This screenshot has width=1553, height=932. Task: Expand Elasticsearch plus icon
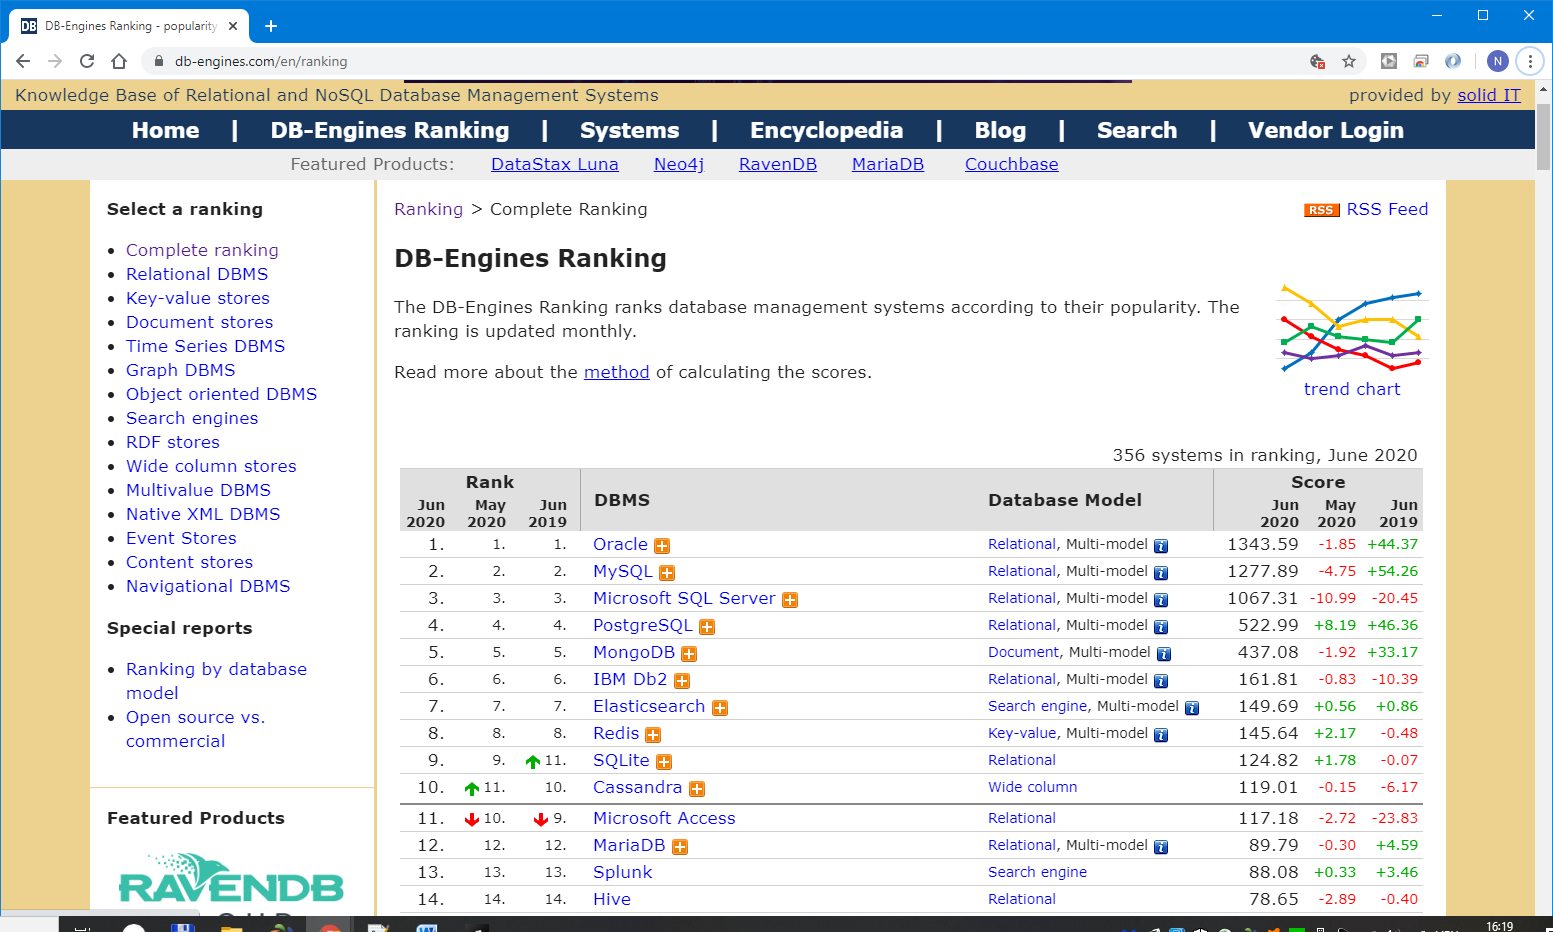pos(720,708)
